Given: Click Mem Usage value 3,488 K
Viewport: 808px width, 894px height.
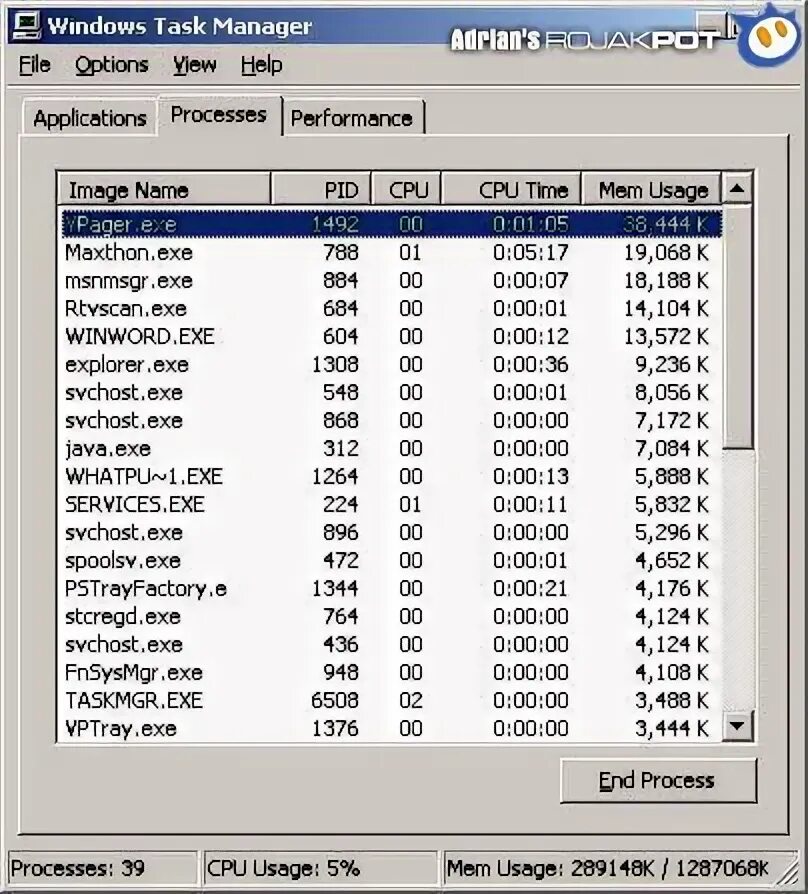Looking at the screenshot, I should click(672, 700).
